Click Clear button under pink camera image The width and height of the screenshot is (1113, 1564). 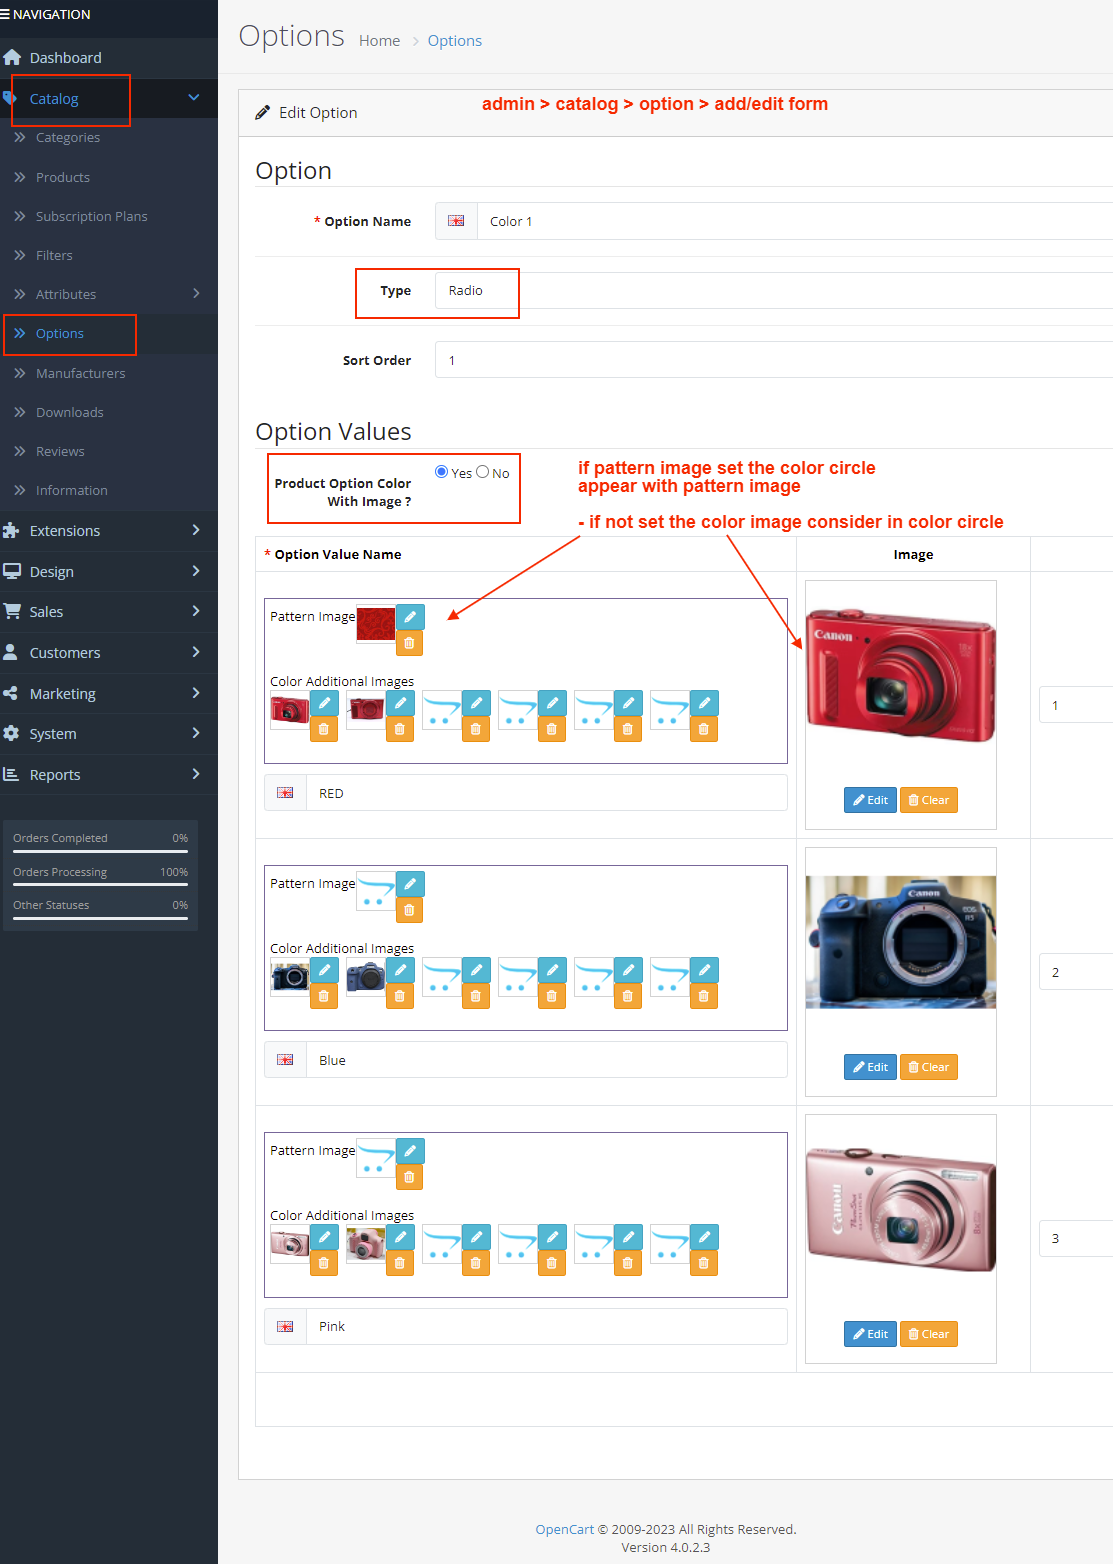[928, 1334]
